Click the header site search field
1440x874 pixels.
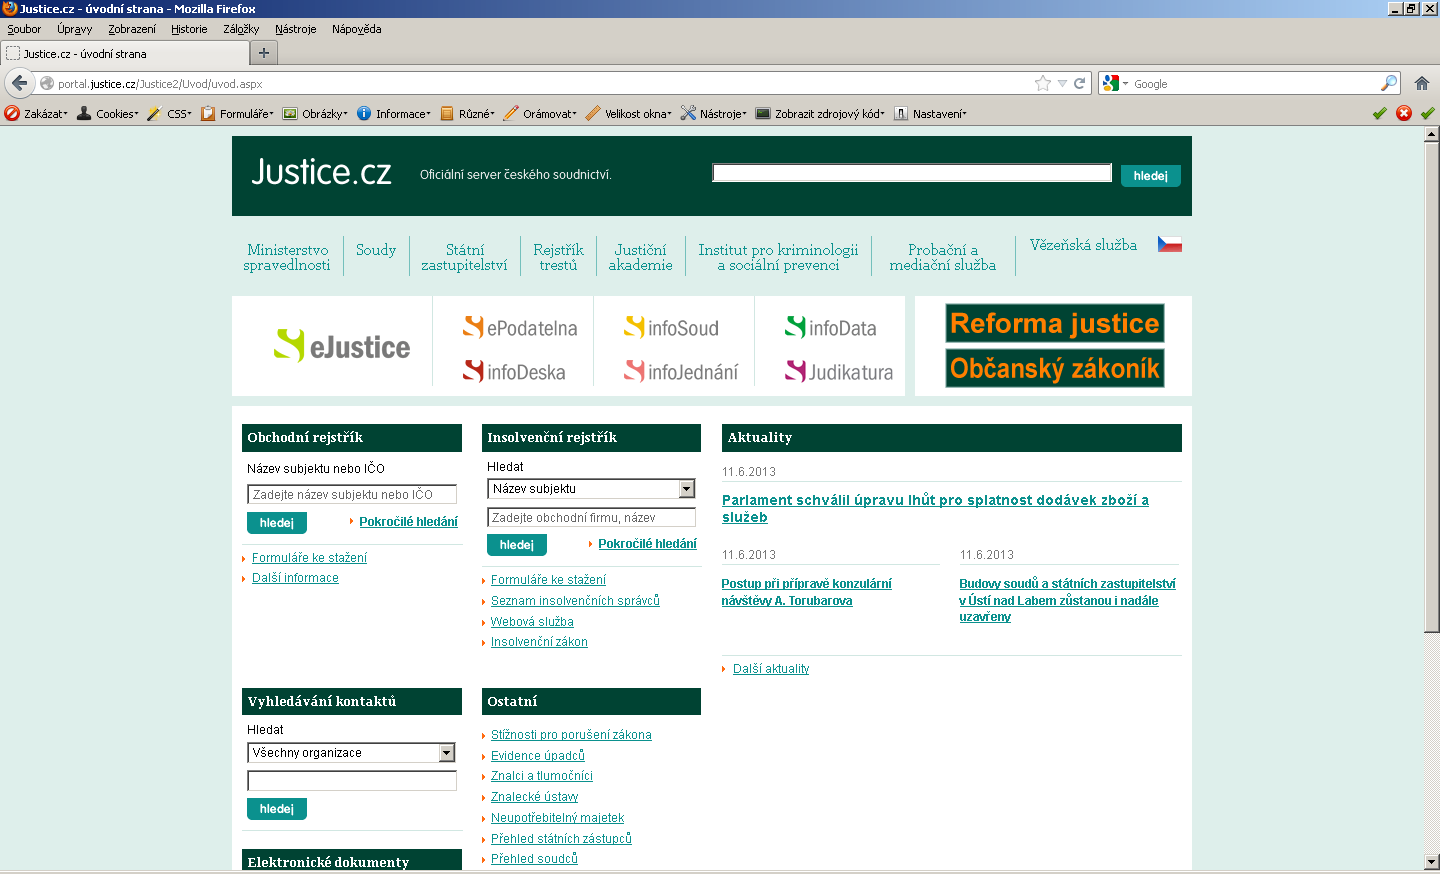point(912,173)
